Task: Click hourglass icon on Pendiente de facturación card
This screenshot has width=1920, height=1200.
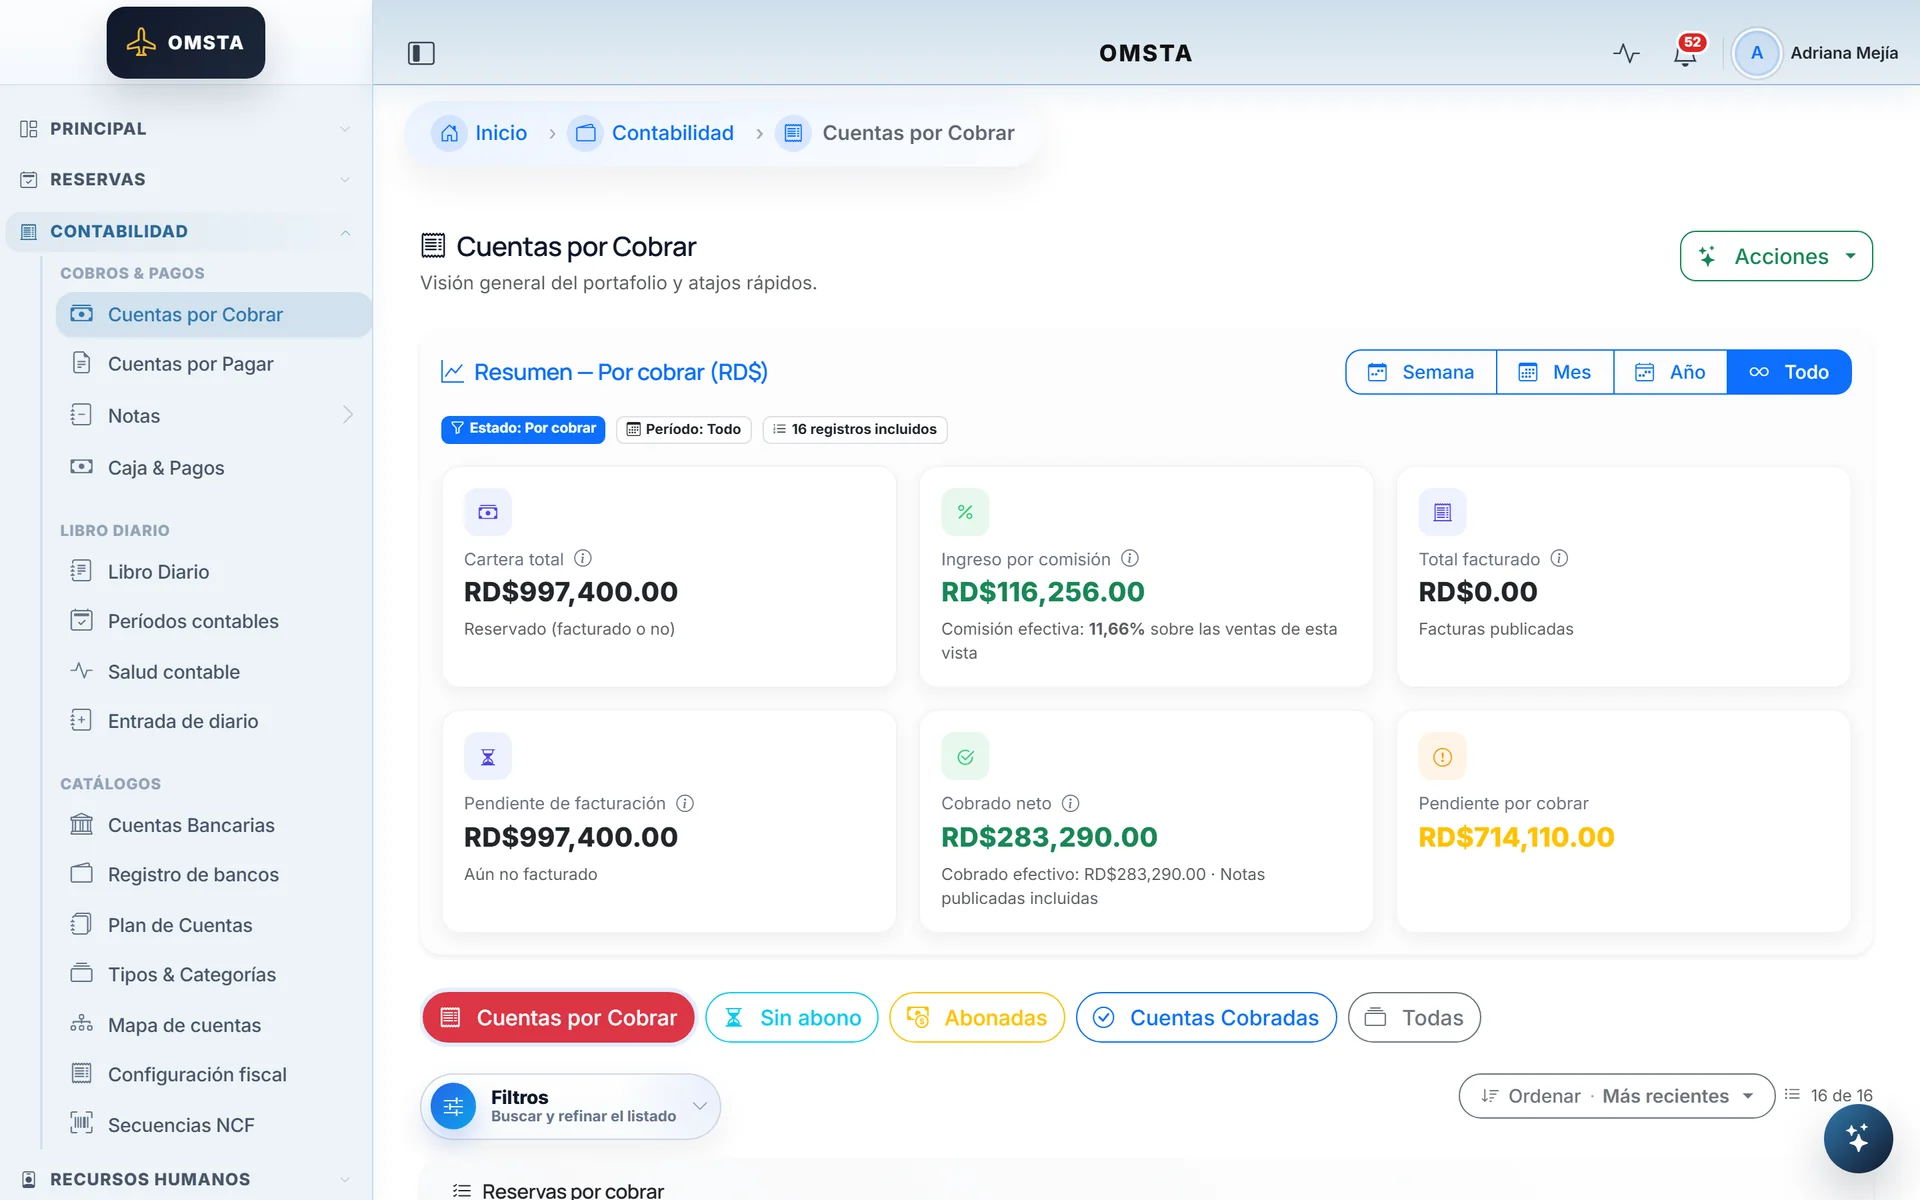Action: point(488,757)
